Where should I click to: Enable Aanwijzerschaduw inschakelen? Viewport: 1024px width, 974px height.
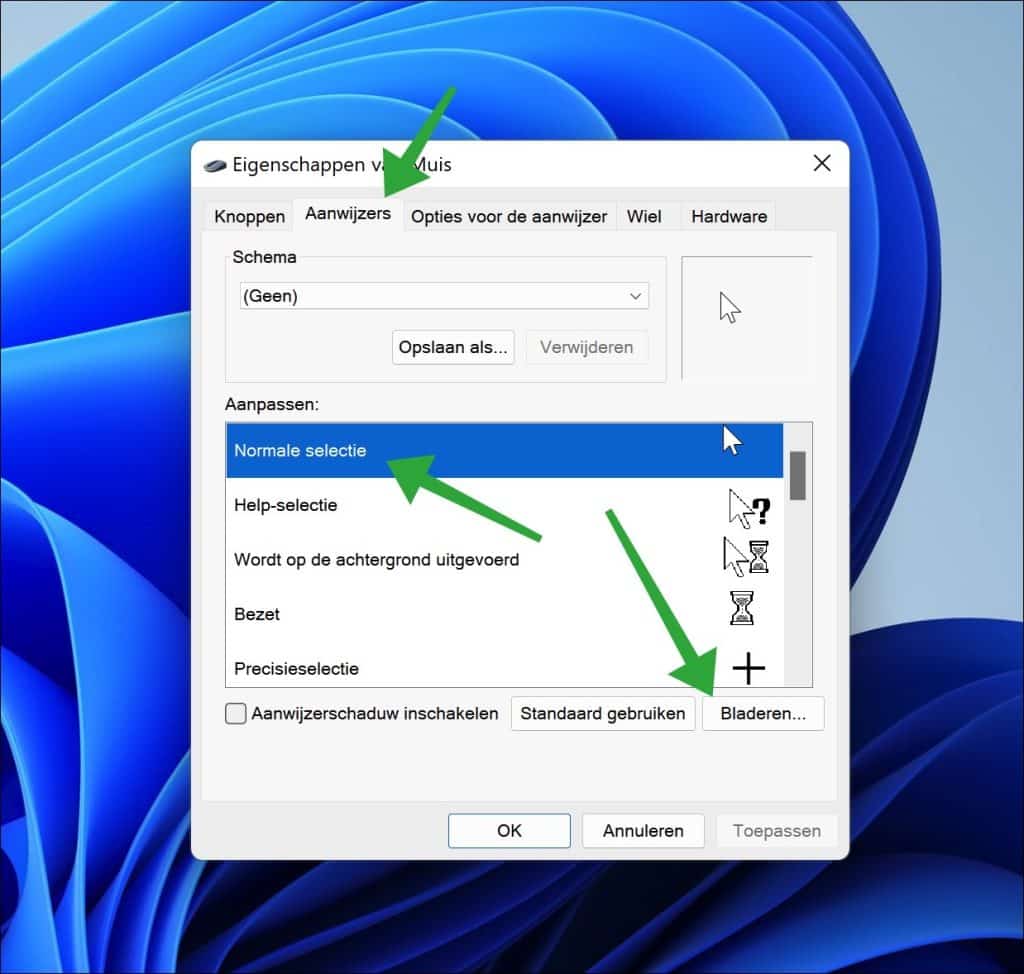(x=235, y=713)
